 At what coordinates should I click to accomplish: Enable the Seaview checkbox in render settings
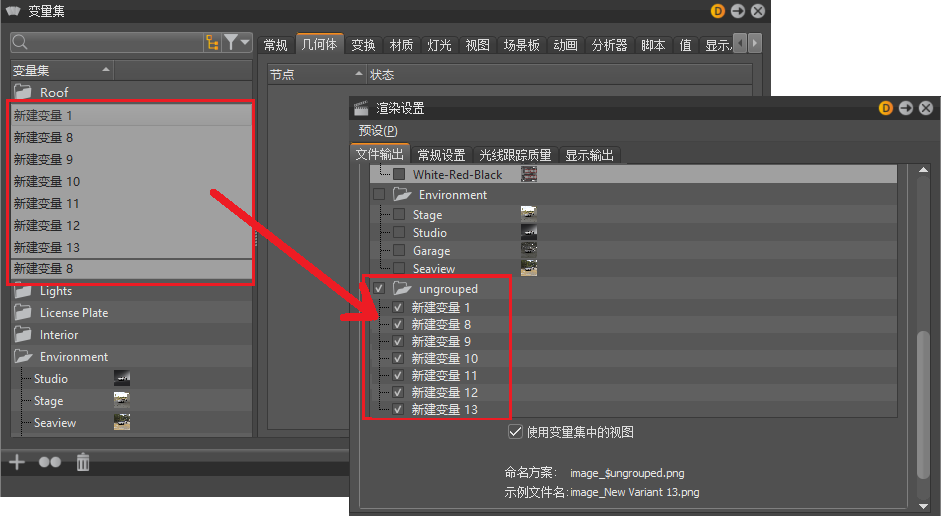(399, 268)
